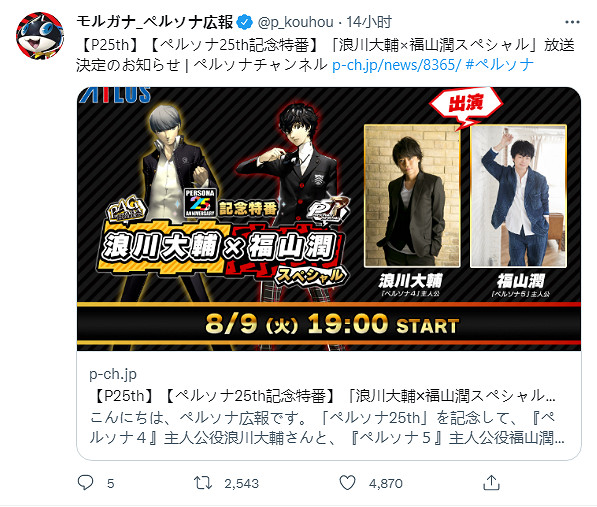Open the 8/9 19:00 START banner image
This screenshot has width=597, height=507.
pyautogui.click(x=329, y=218)
